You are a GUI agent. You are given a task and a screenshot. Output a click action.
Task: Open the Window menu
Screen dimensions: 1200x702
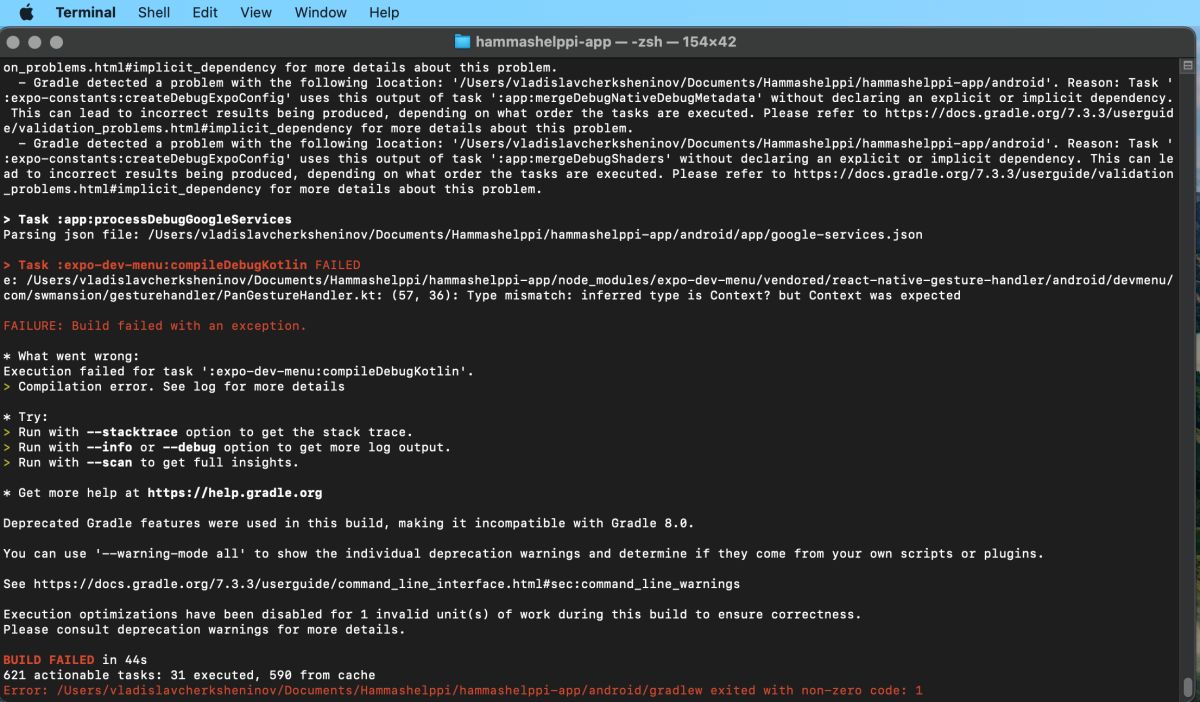[321, 13]
